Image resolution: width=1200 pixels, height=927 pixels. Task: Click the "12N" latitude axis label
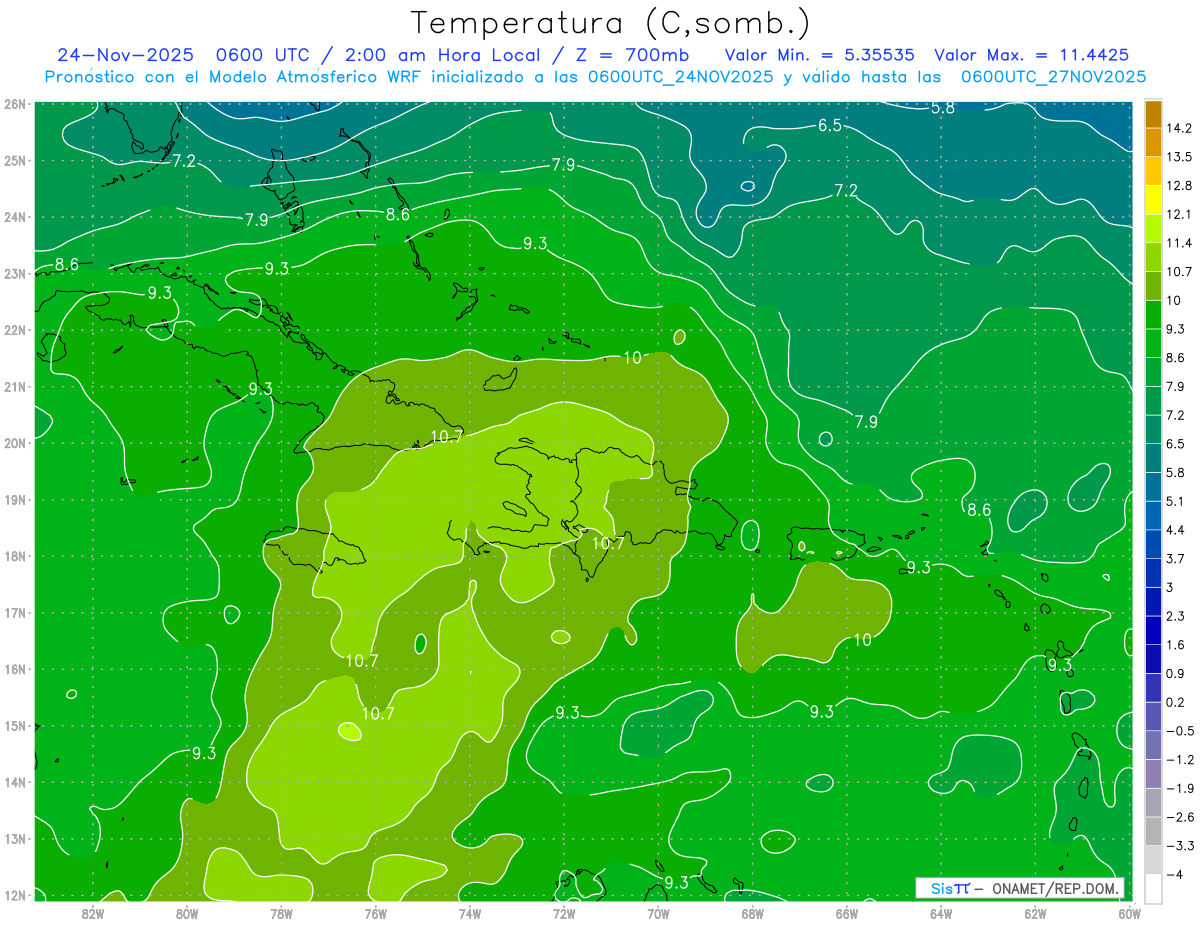click(15, 895)
